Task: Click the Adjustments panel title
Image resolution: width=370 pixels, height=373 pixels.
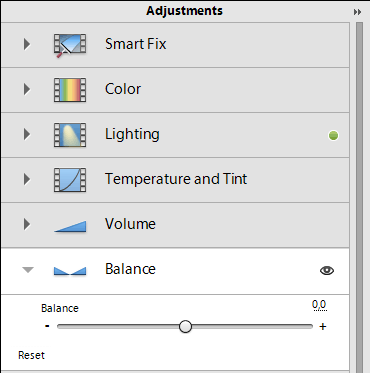Action: point(184,11)
